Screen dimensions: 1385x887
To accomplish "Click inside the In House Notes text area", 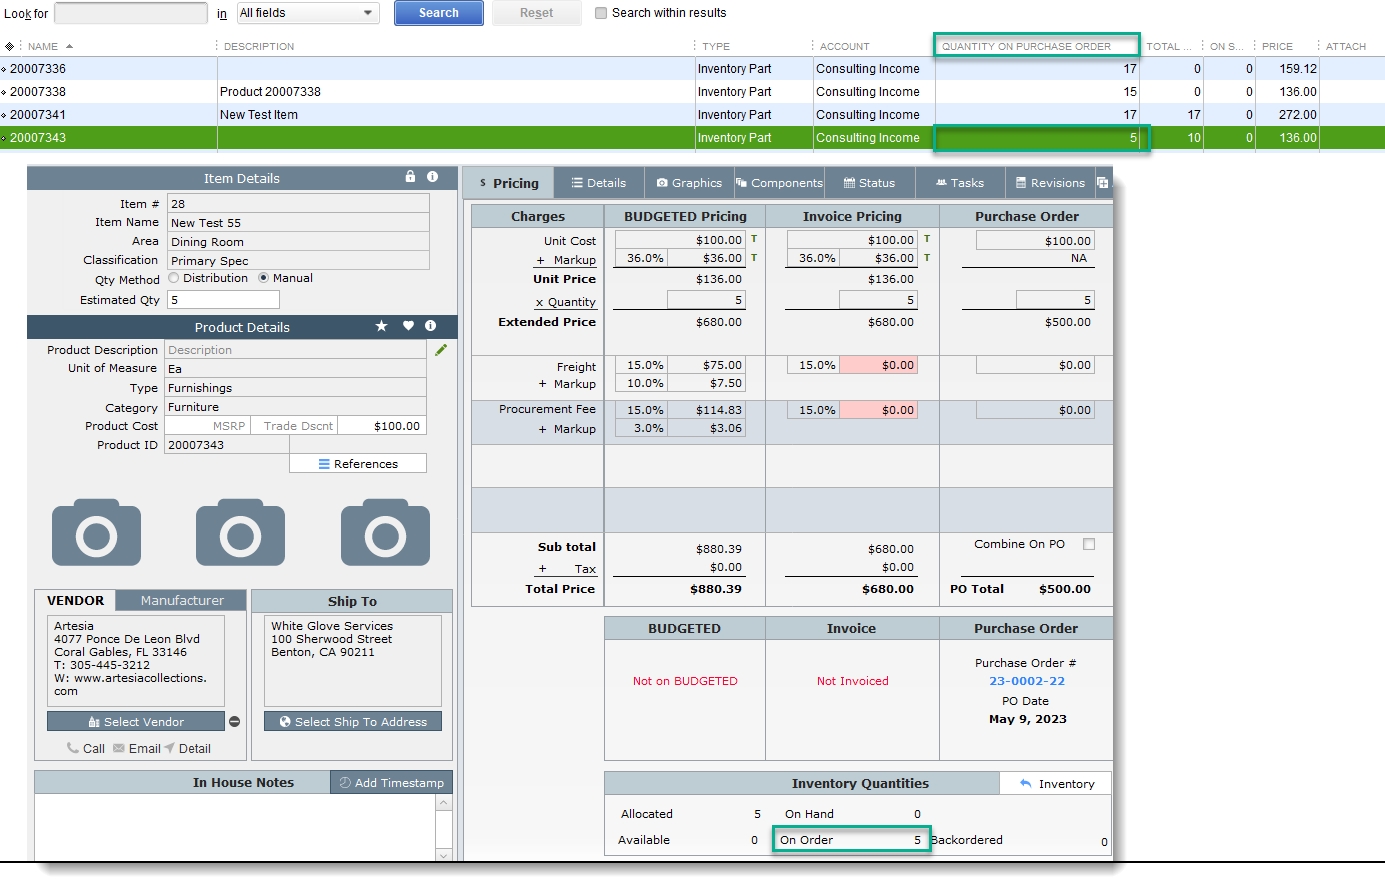I will pos(235,828).
